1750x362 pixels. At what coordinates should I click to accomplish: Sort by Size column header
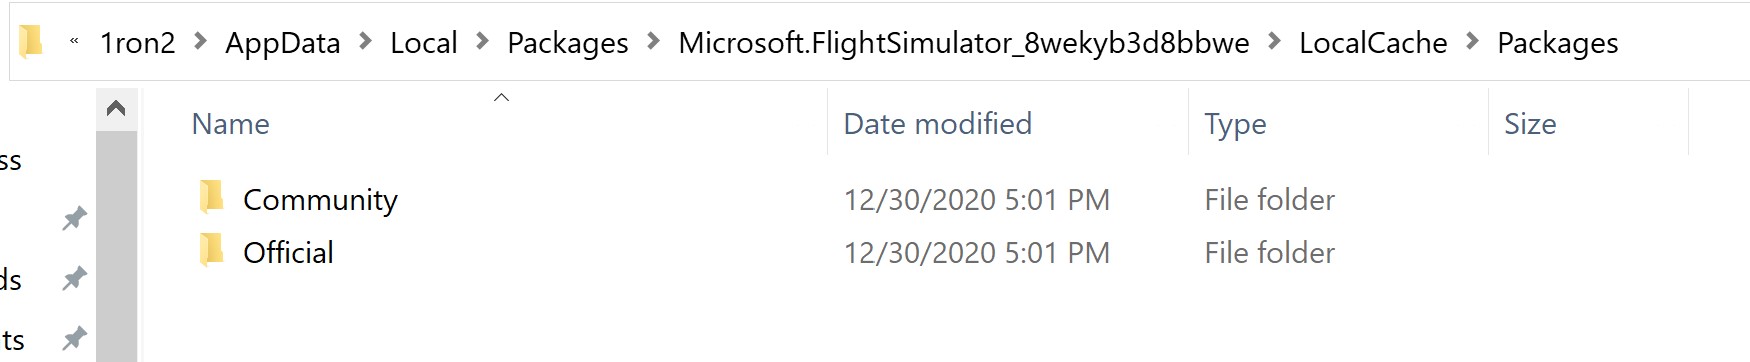(1589, 123)
